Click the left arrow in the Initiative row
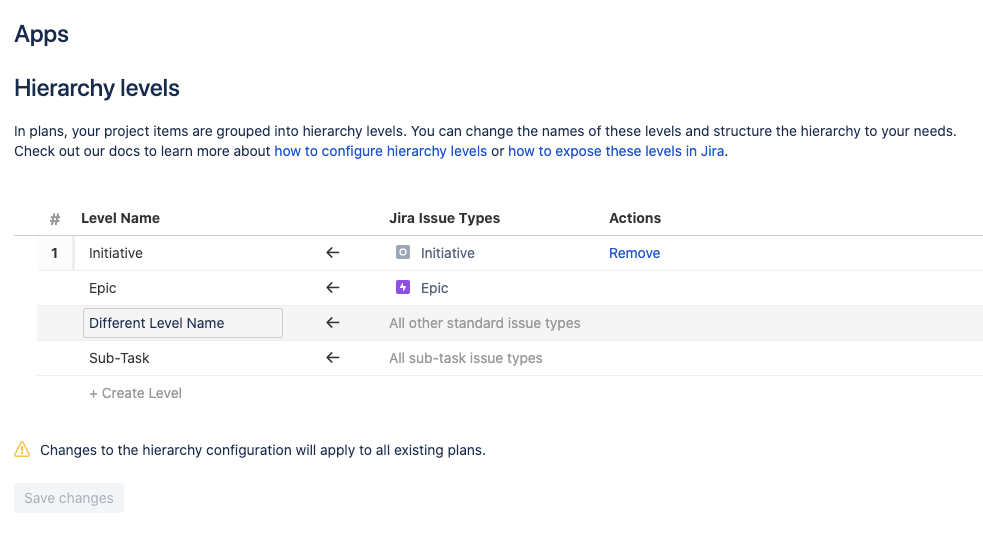The width and height of the screenshot is (983, 542). (x=333, y=253)
